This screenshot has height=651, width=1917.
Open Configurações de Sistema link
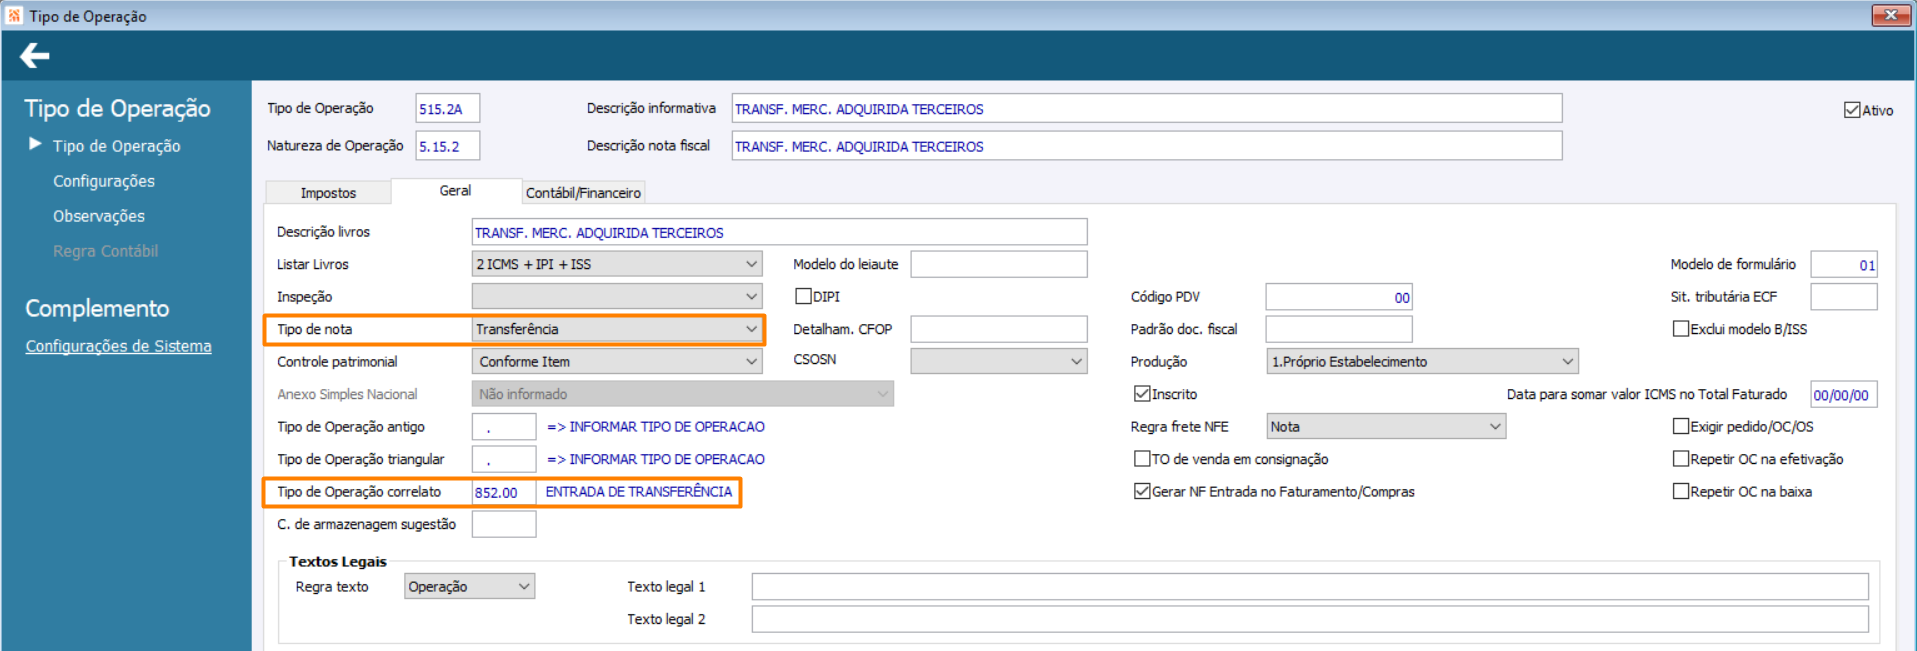pyautogui.click(x=119, y=346)
